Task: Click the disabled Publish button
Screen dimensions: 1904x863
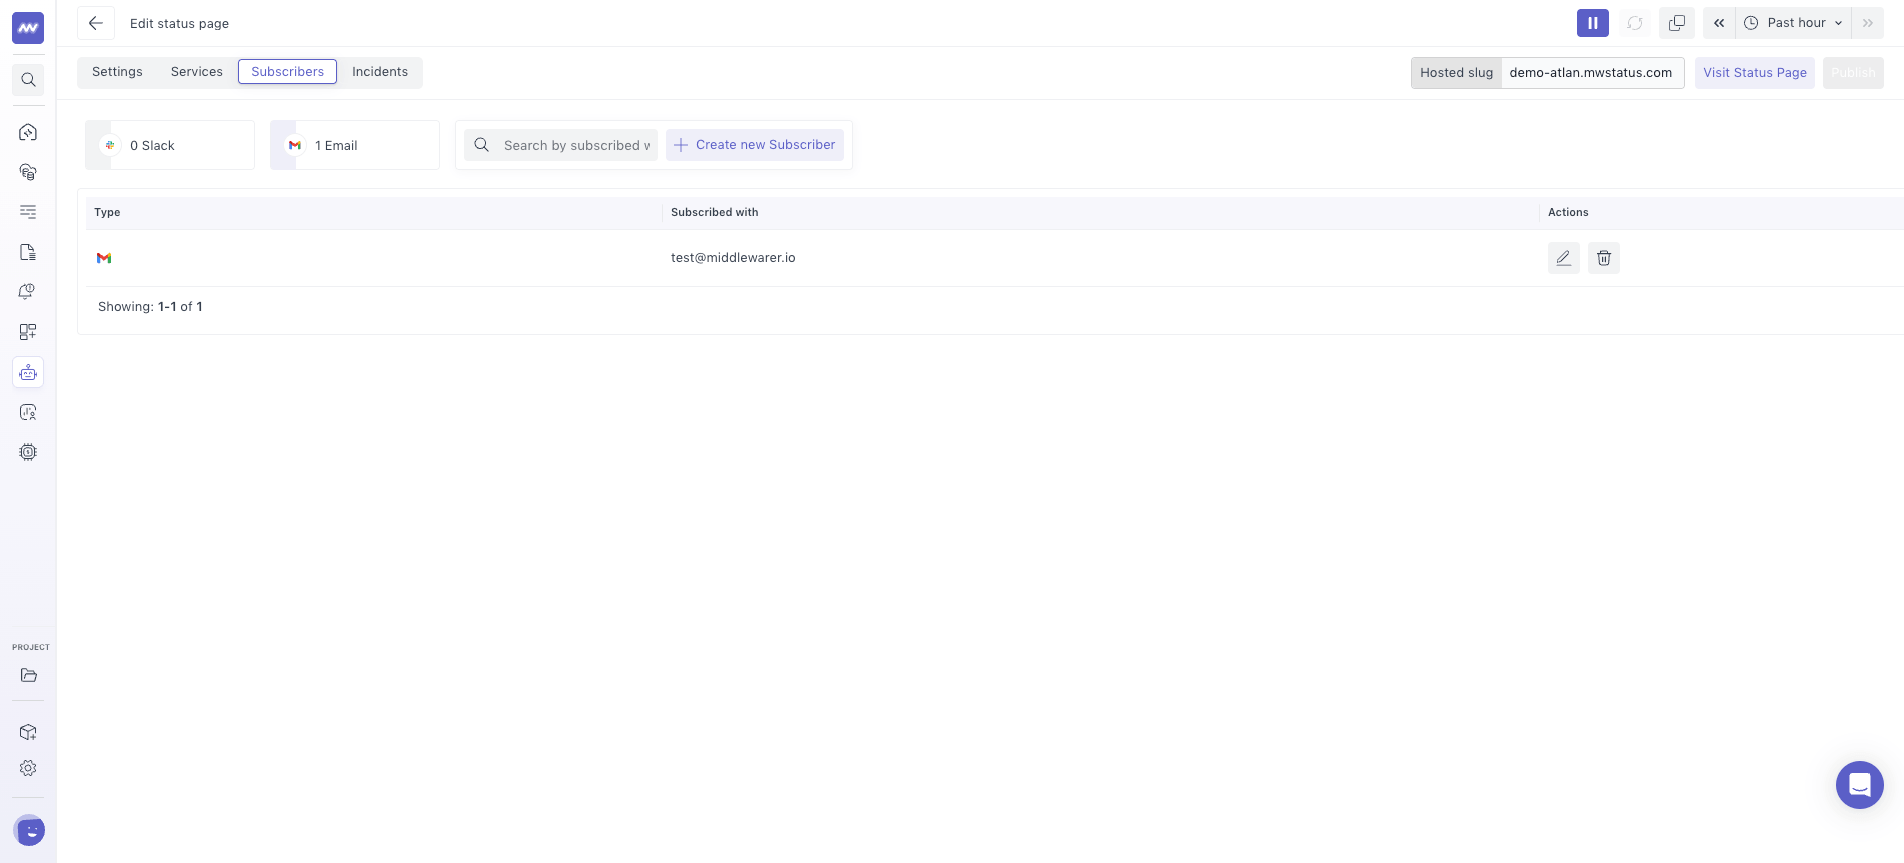Action: (1853, 73)
